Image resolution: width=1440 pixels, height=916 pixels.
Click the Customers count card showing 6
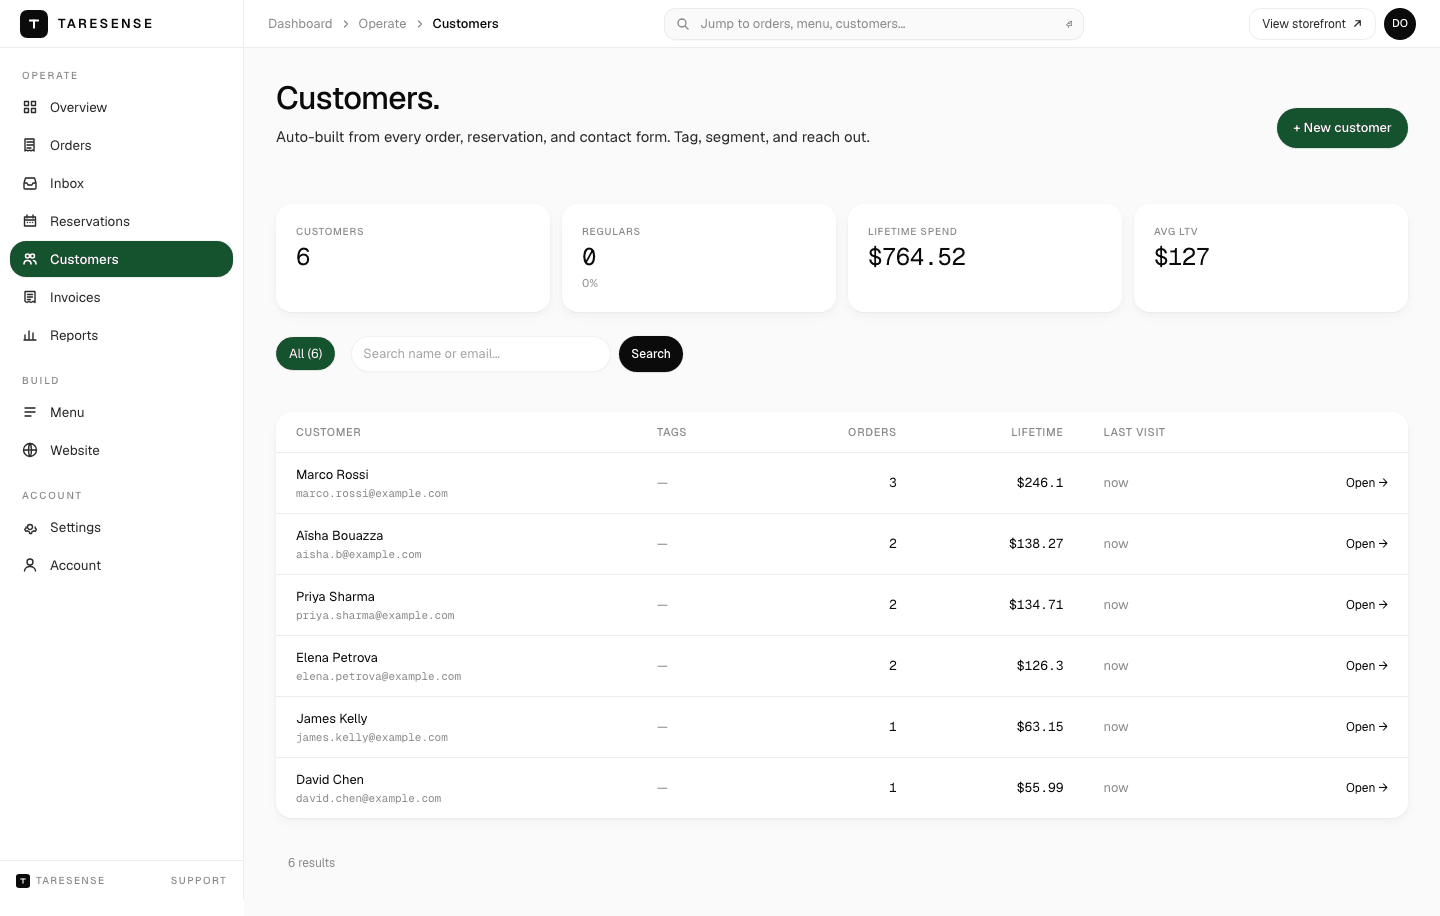click(413, 258)
